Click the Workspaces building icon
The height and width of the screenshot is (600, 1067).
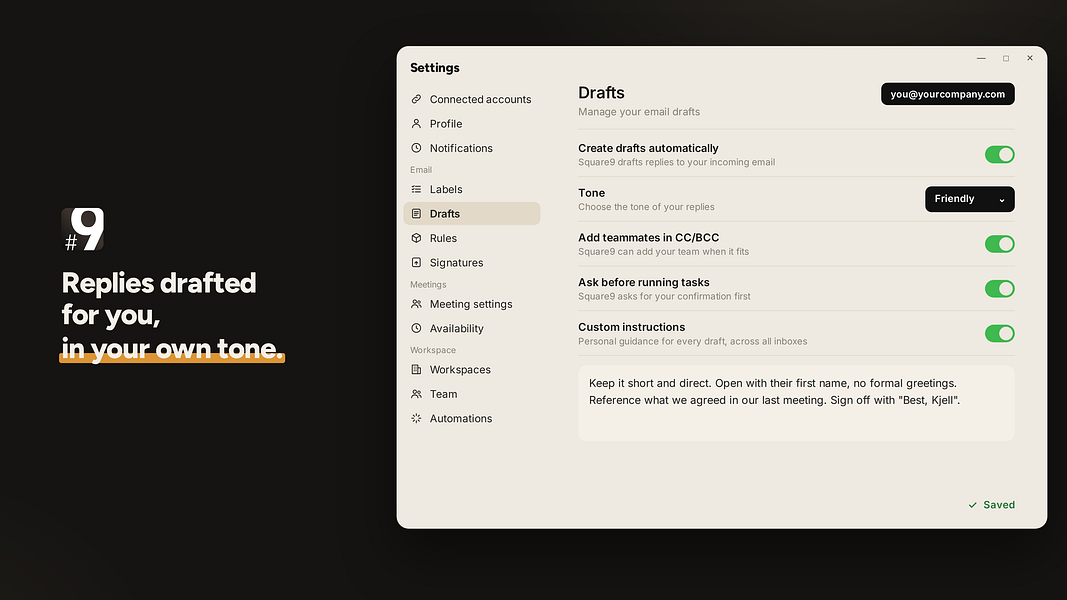(416, 369)
